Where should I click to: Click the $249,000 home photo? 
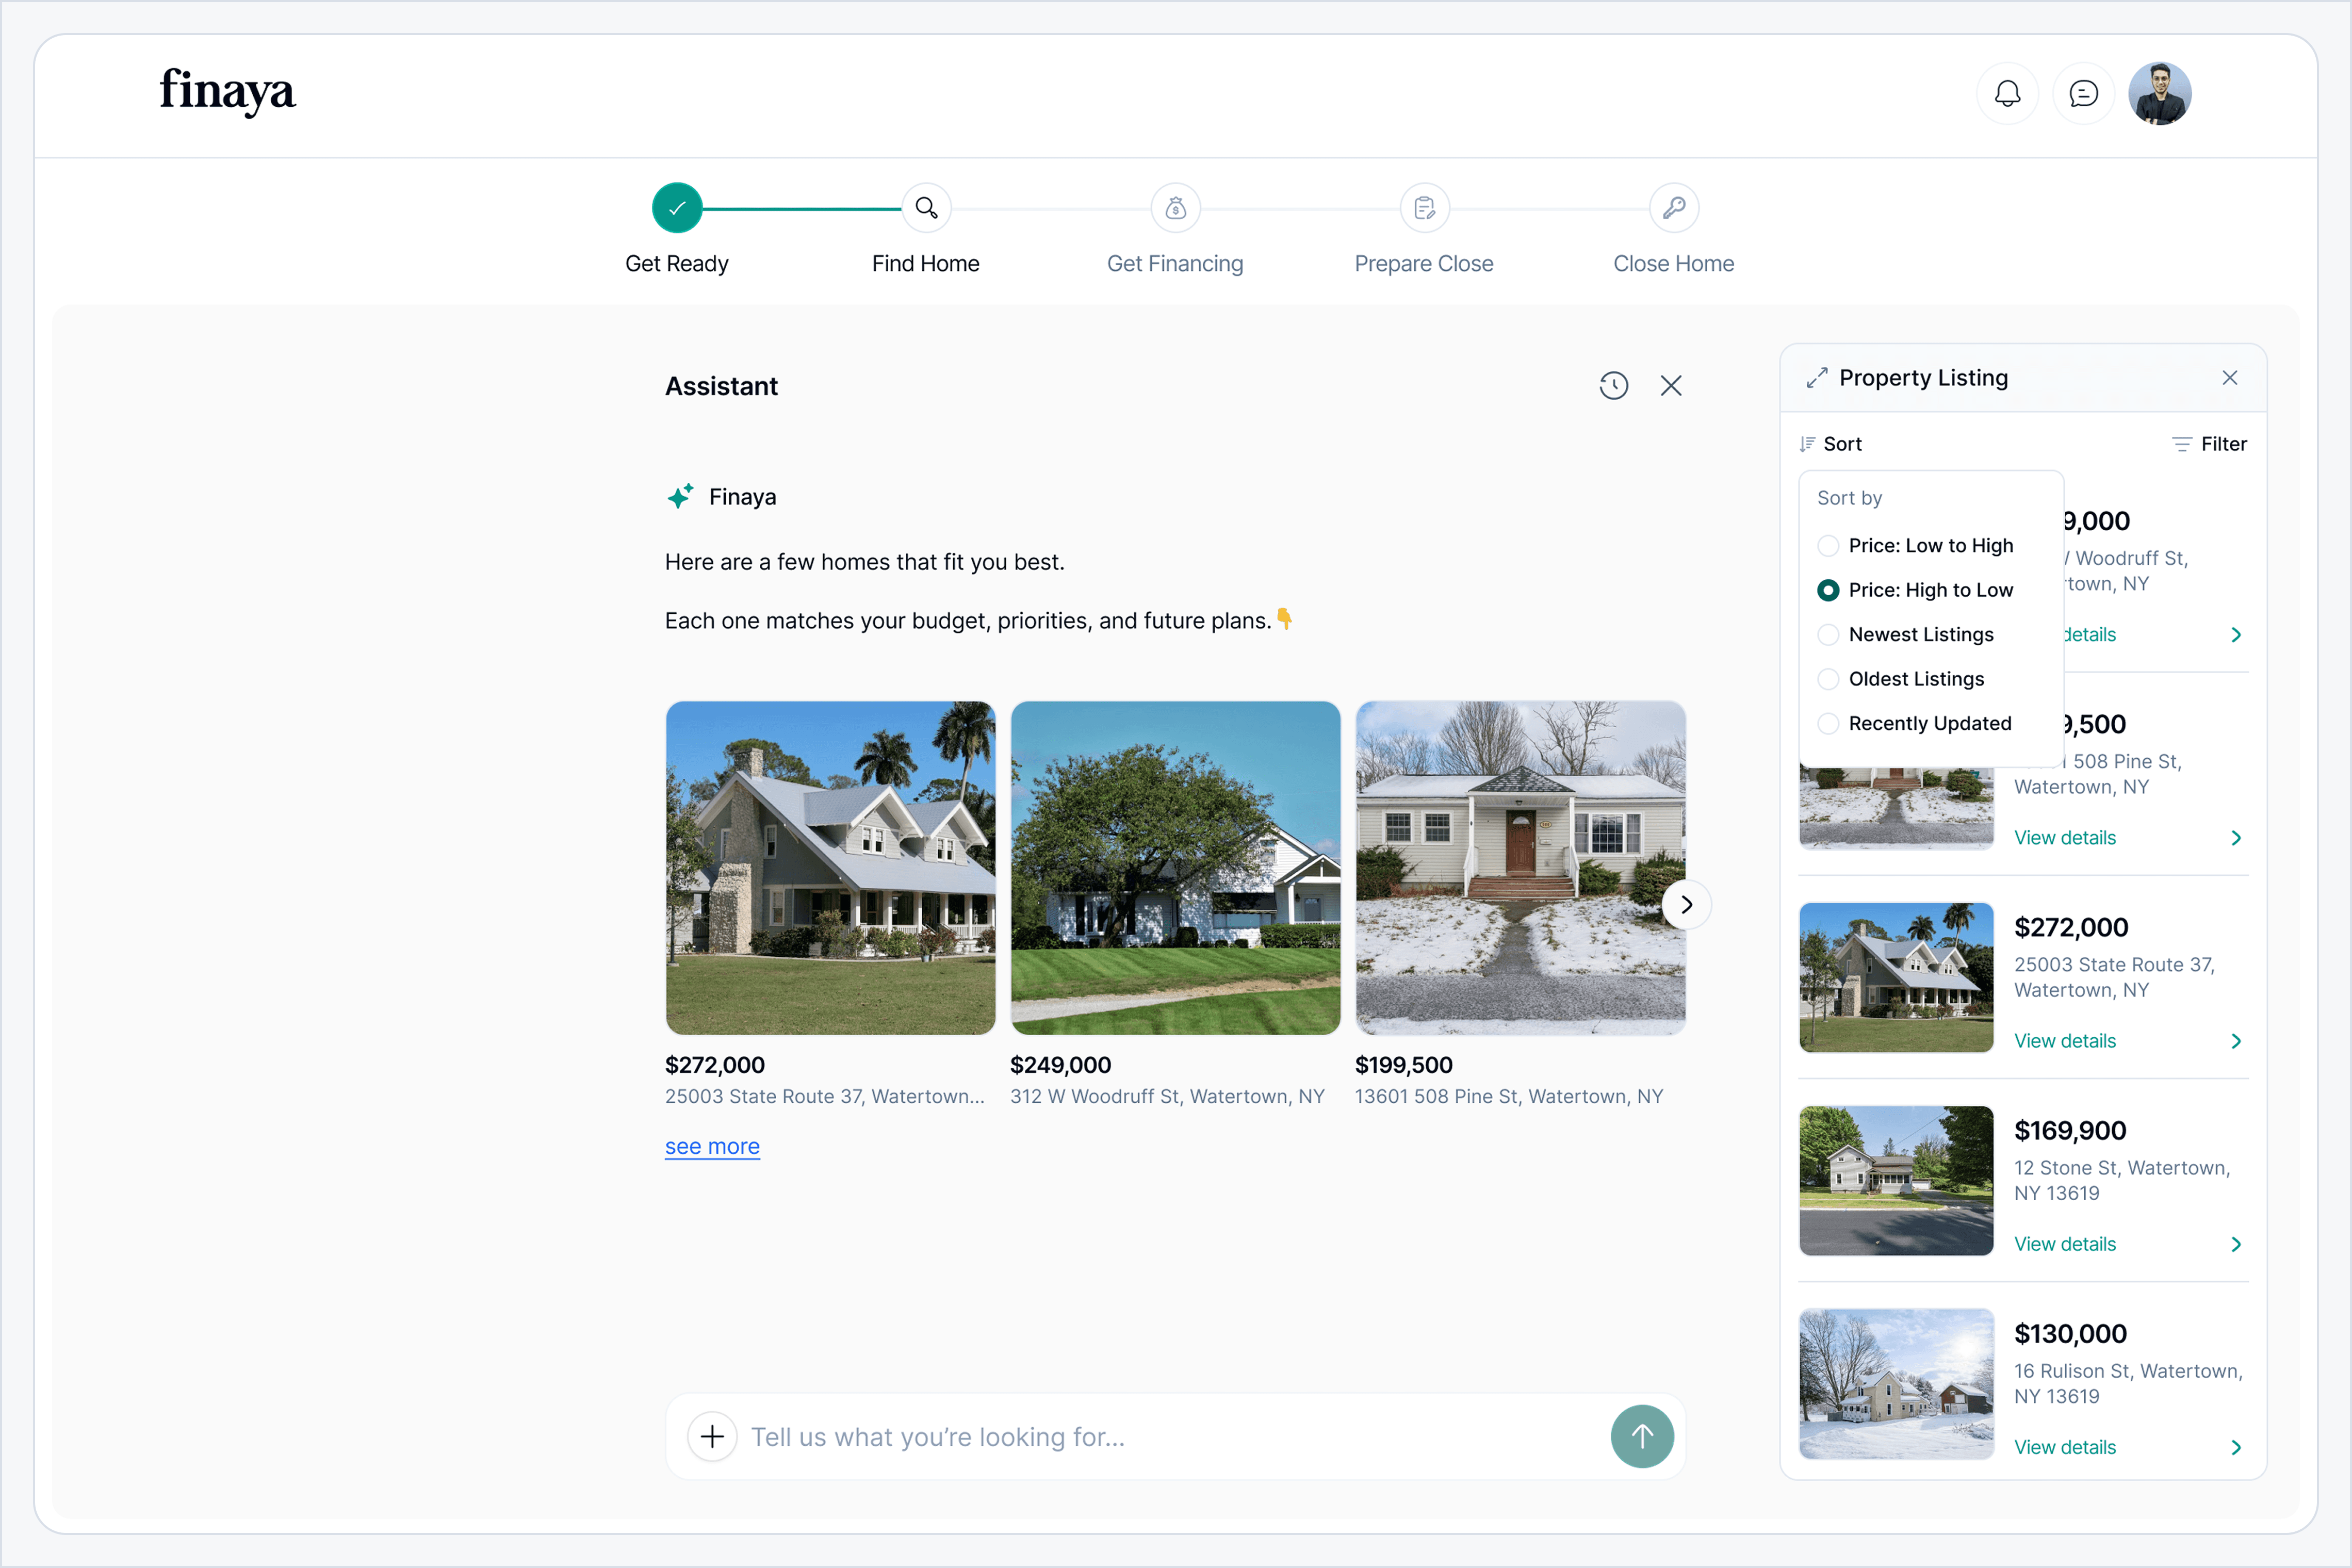pos(1175,867)
